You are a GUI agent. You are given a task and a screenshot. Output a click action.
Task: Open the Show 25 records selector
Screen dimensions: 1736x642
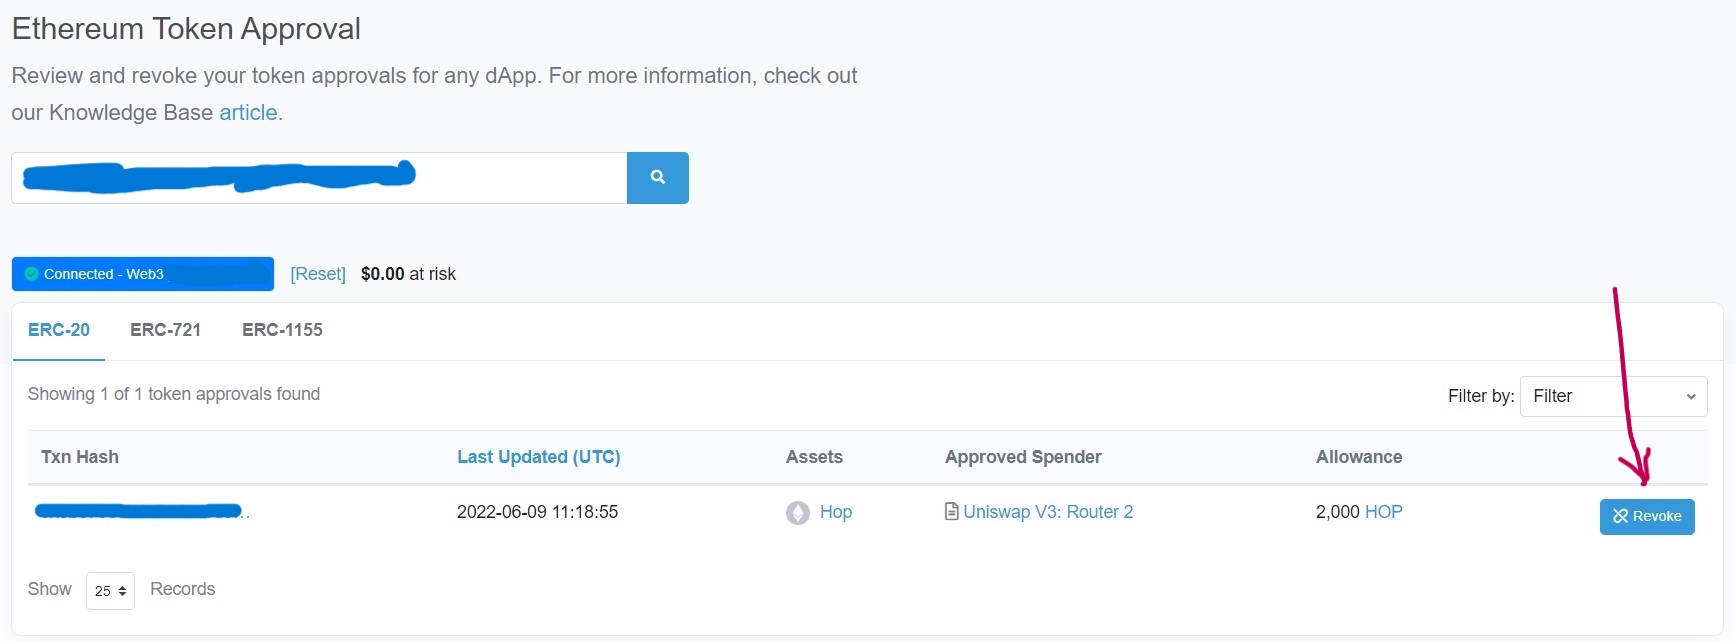tap(110, 591)
